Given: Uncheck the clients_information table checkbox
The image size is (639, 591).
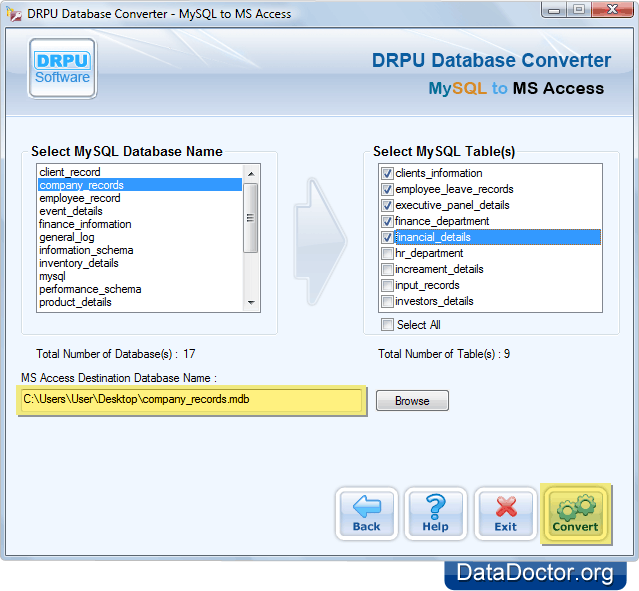Looking at the screenshot, I should point(387,173).
